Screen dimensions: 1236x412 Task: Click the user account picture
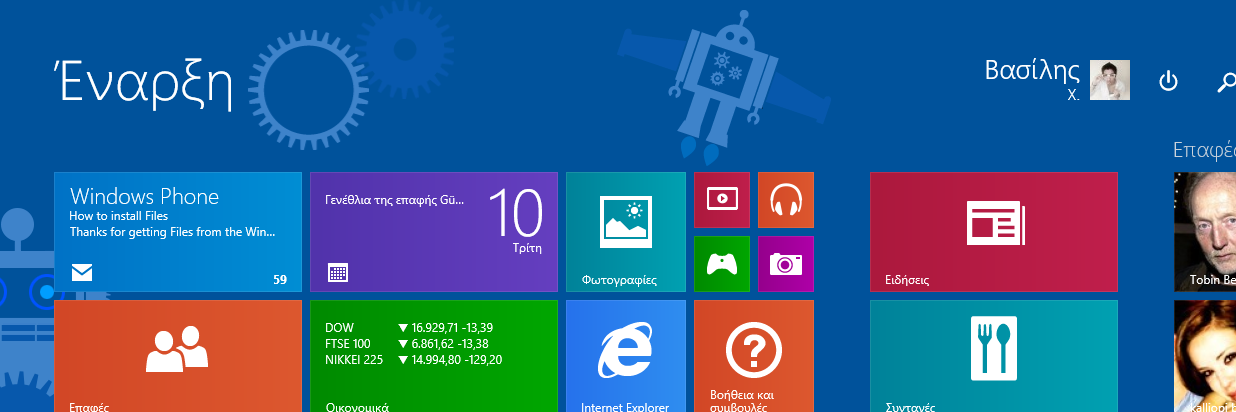tap(1110, 80)
